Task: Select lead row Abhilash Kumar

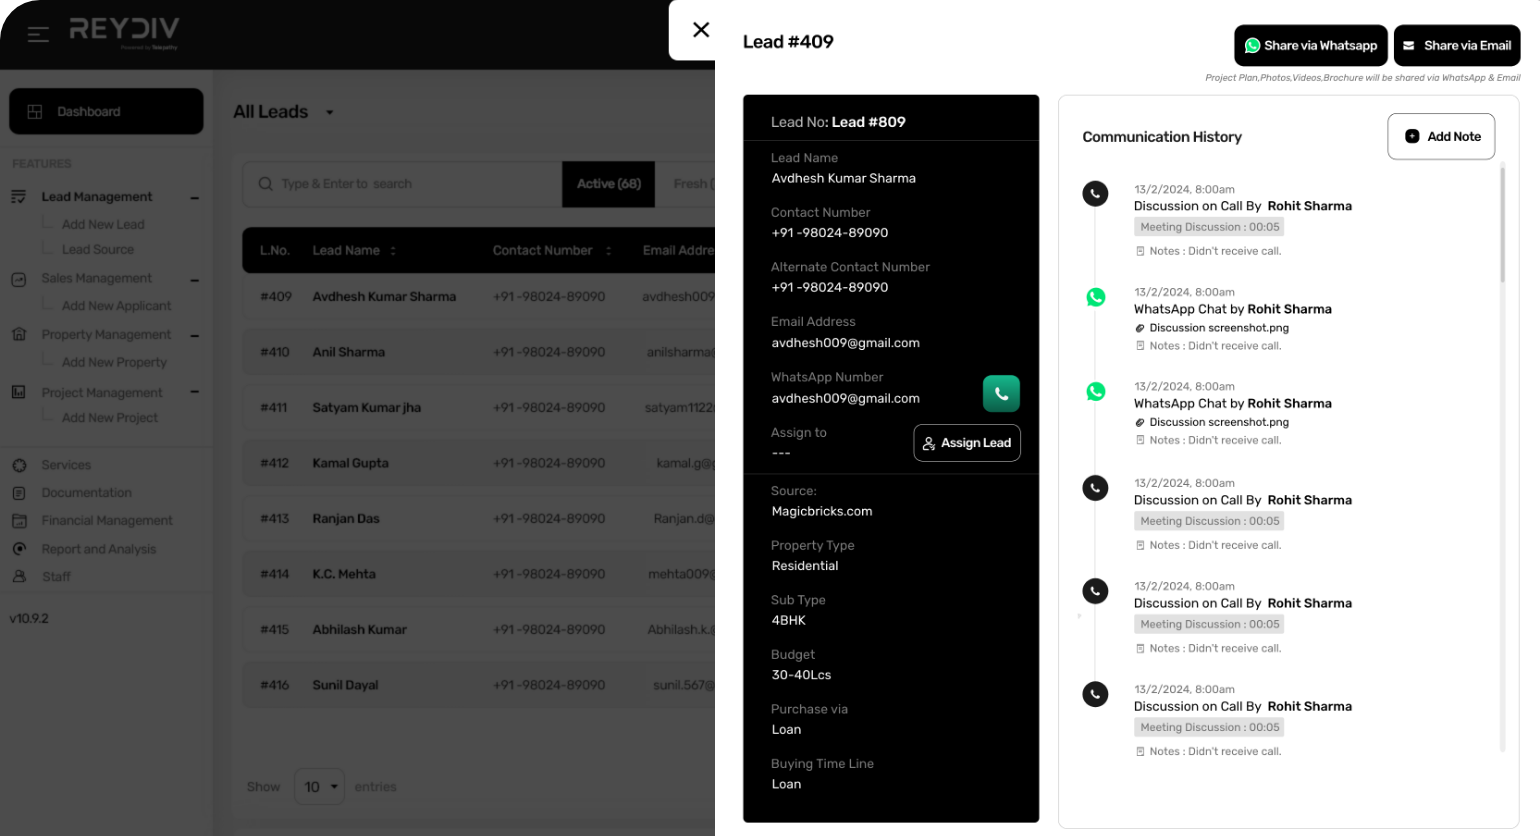Action: pos(479,630)
